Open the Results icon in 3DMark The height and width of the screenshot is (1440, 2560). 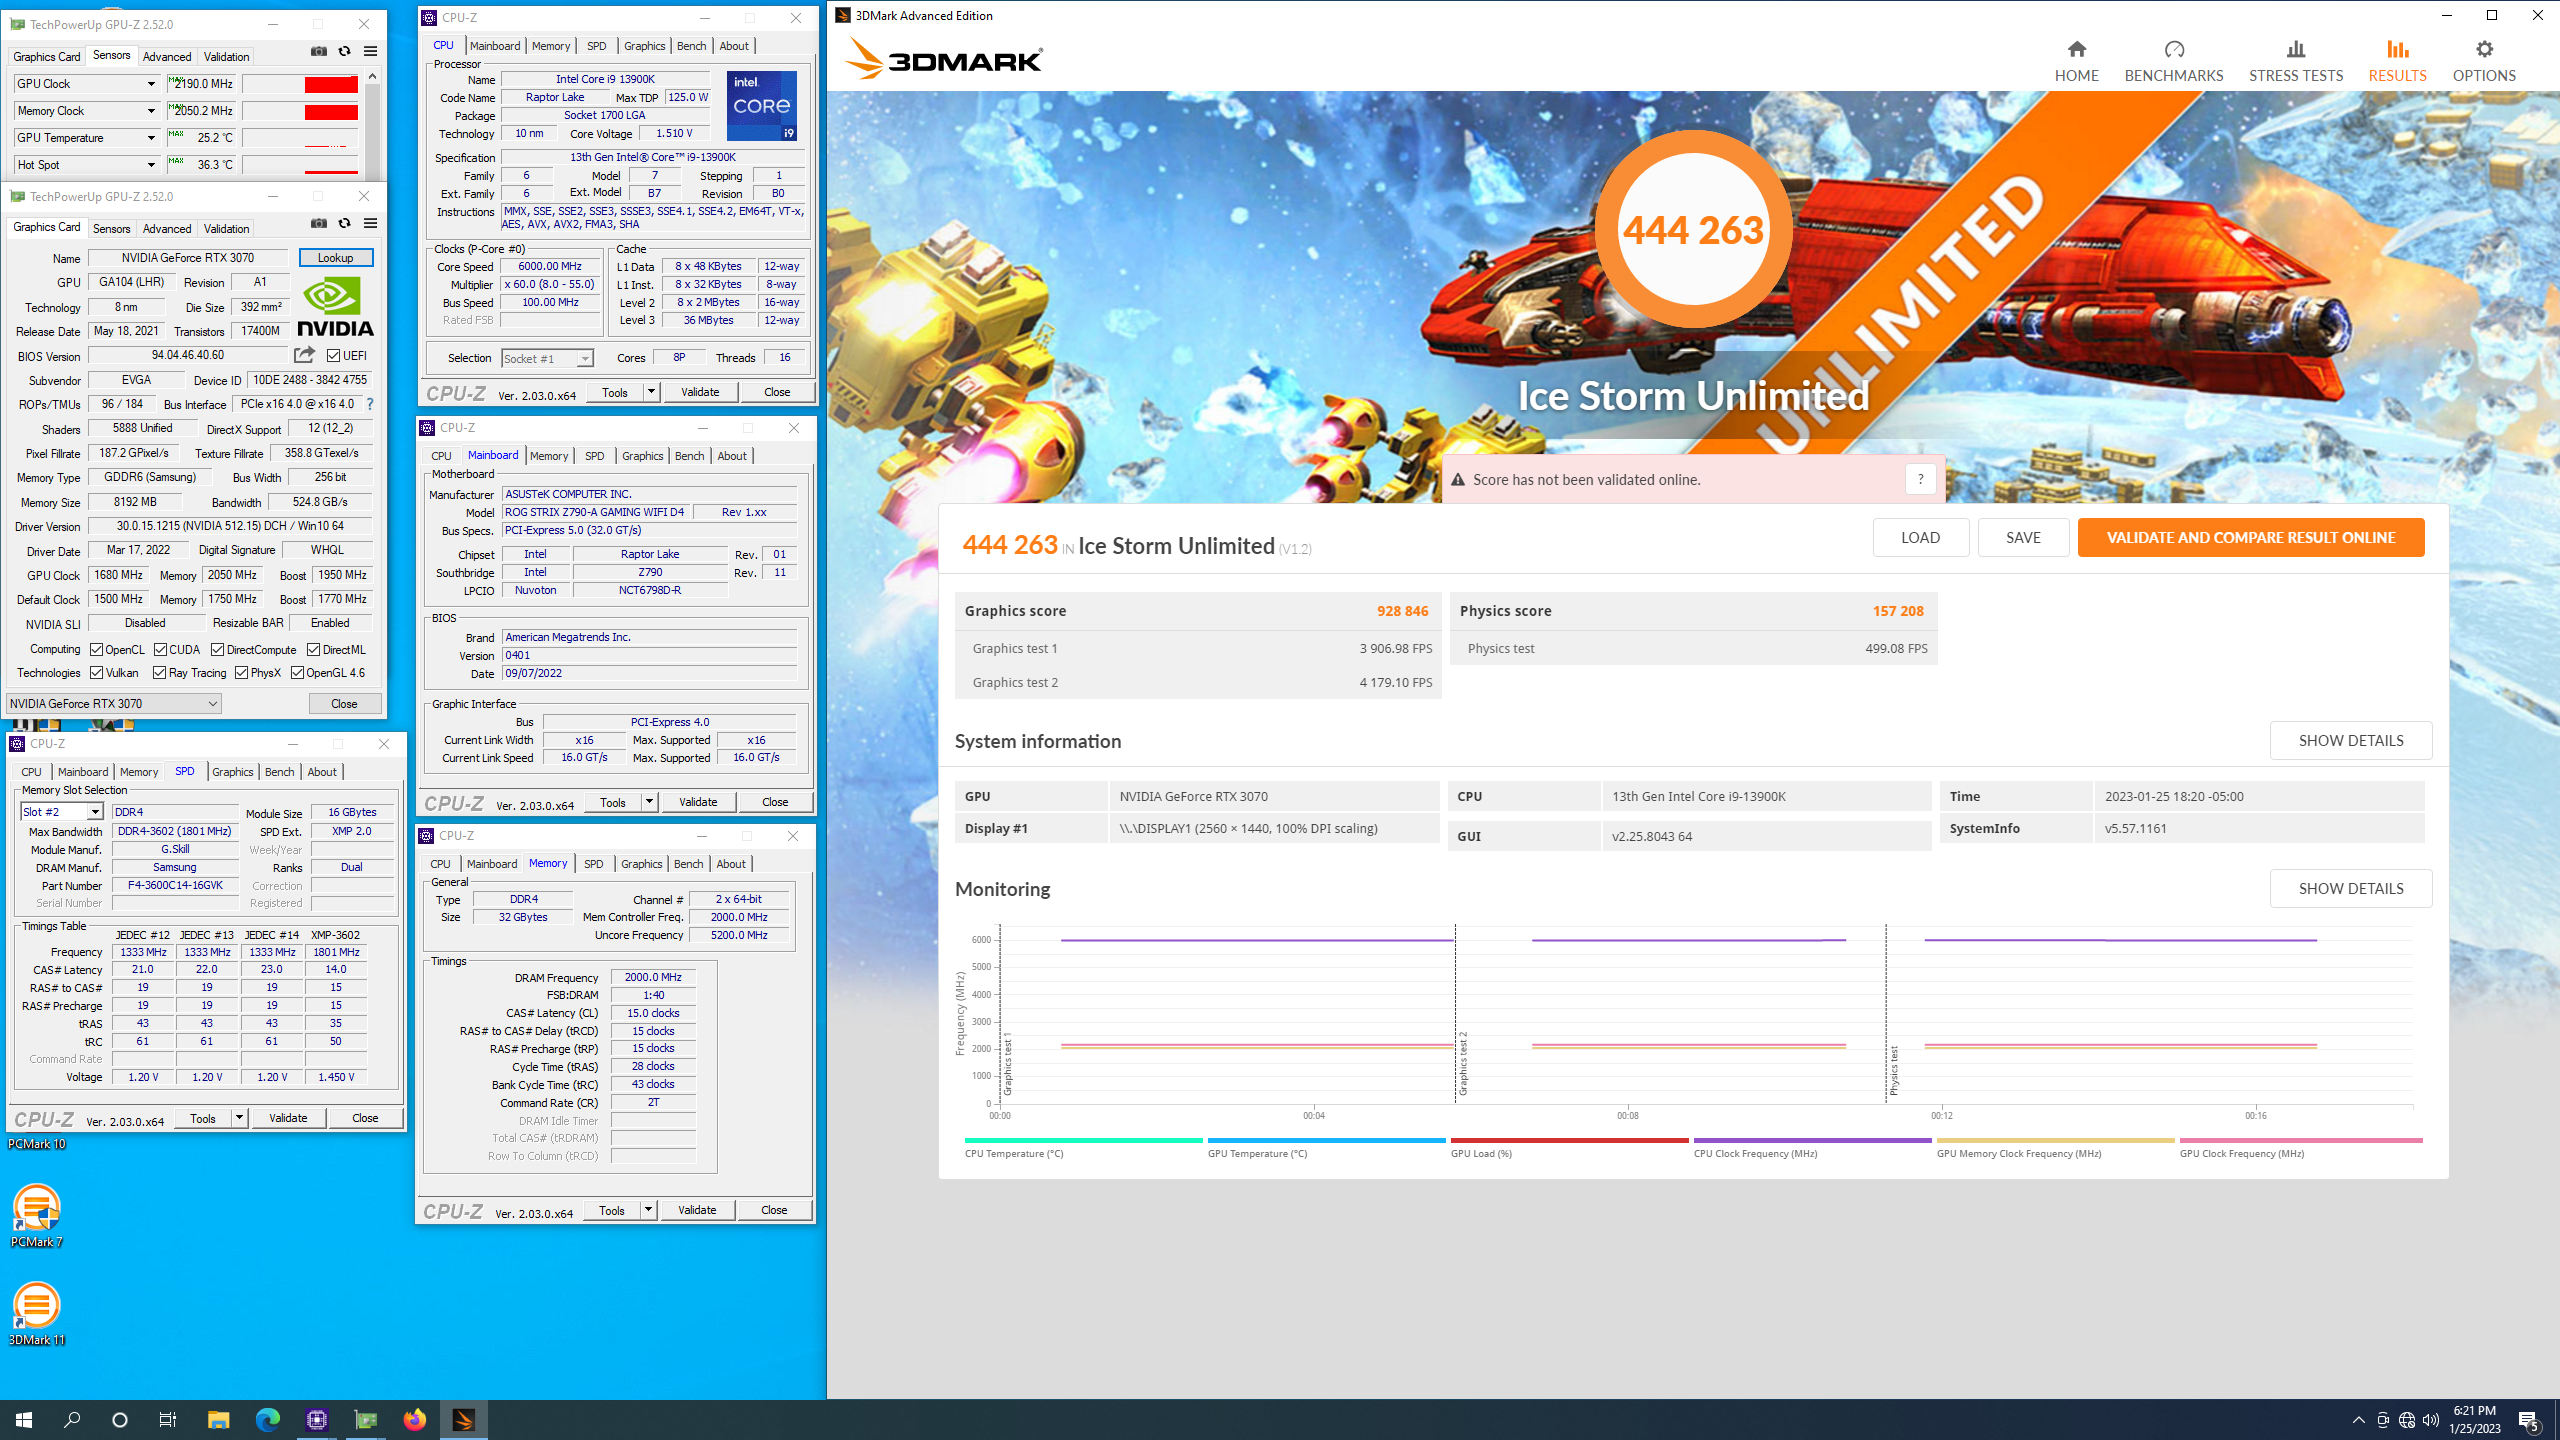(2397, 49)
